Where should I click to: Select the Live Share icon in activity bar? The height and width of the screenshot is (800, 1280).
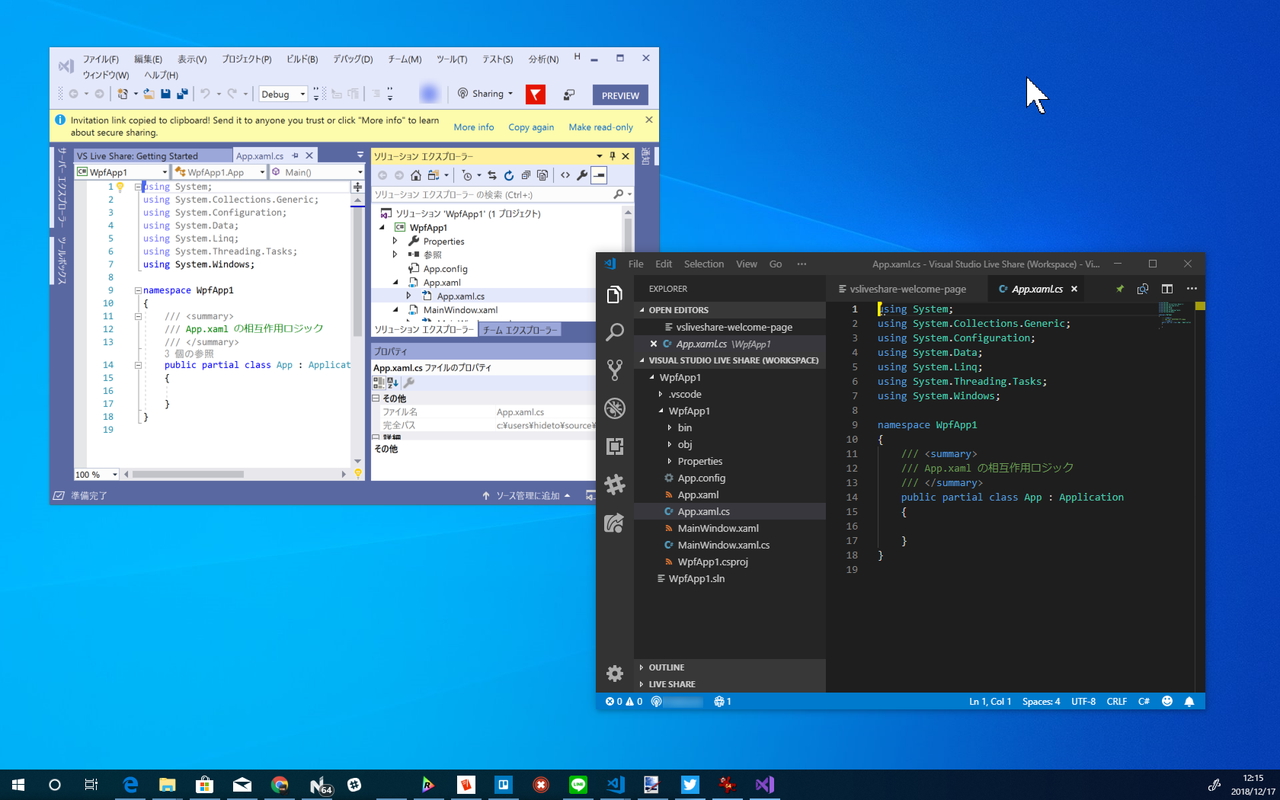tap(615, 523)
